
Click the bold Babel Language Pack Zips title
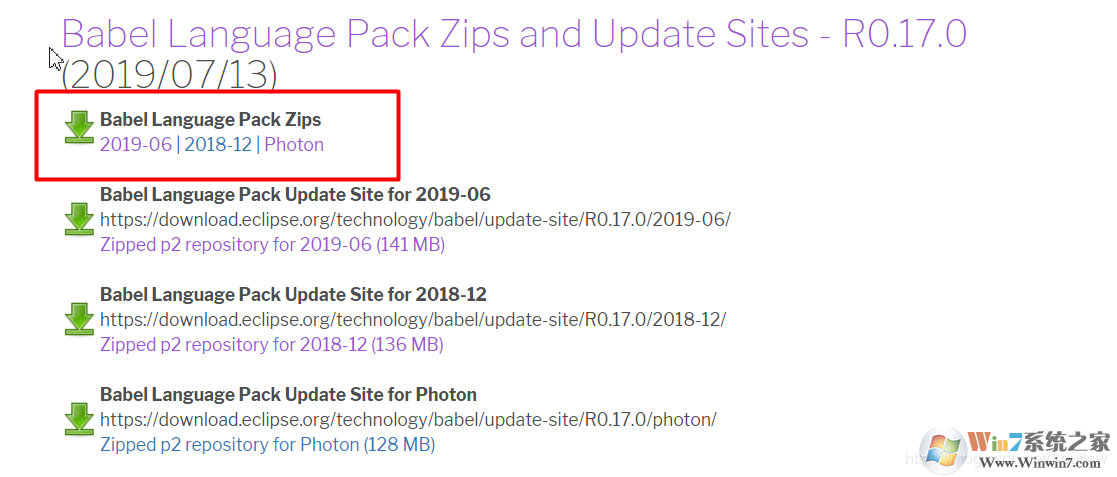tap(210, 119)
